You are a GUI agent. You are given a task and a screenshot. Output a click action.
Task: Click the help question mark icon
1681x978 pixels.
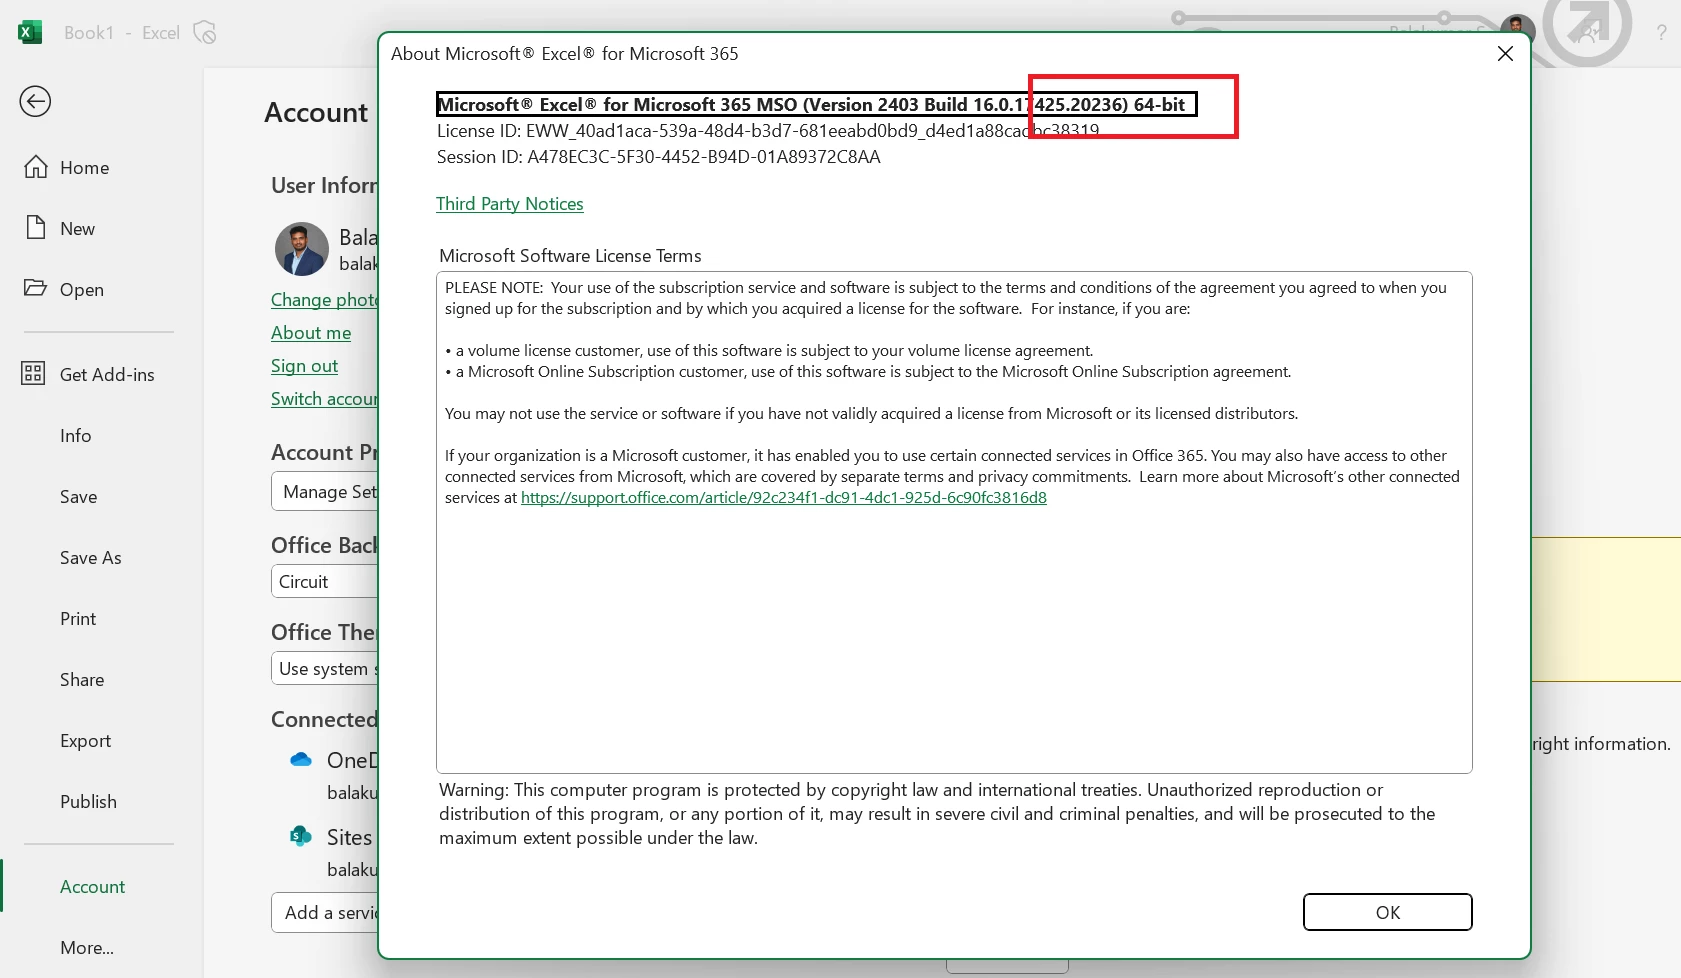tap(1661, 33)
